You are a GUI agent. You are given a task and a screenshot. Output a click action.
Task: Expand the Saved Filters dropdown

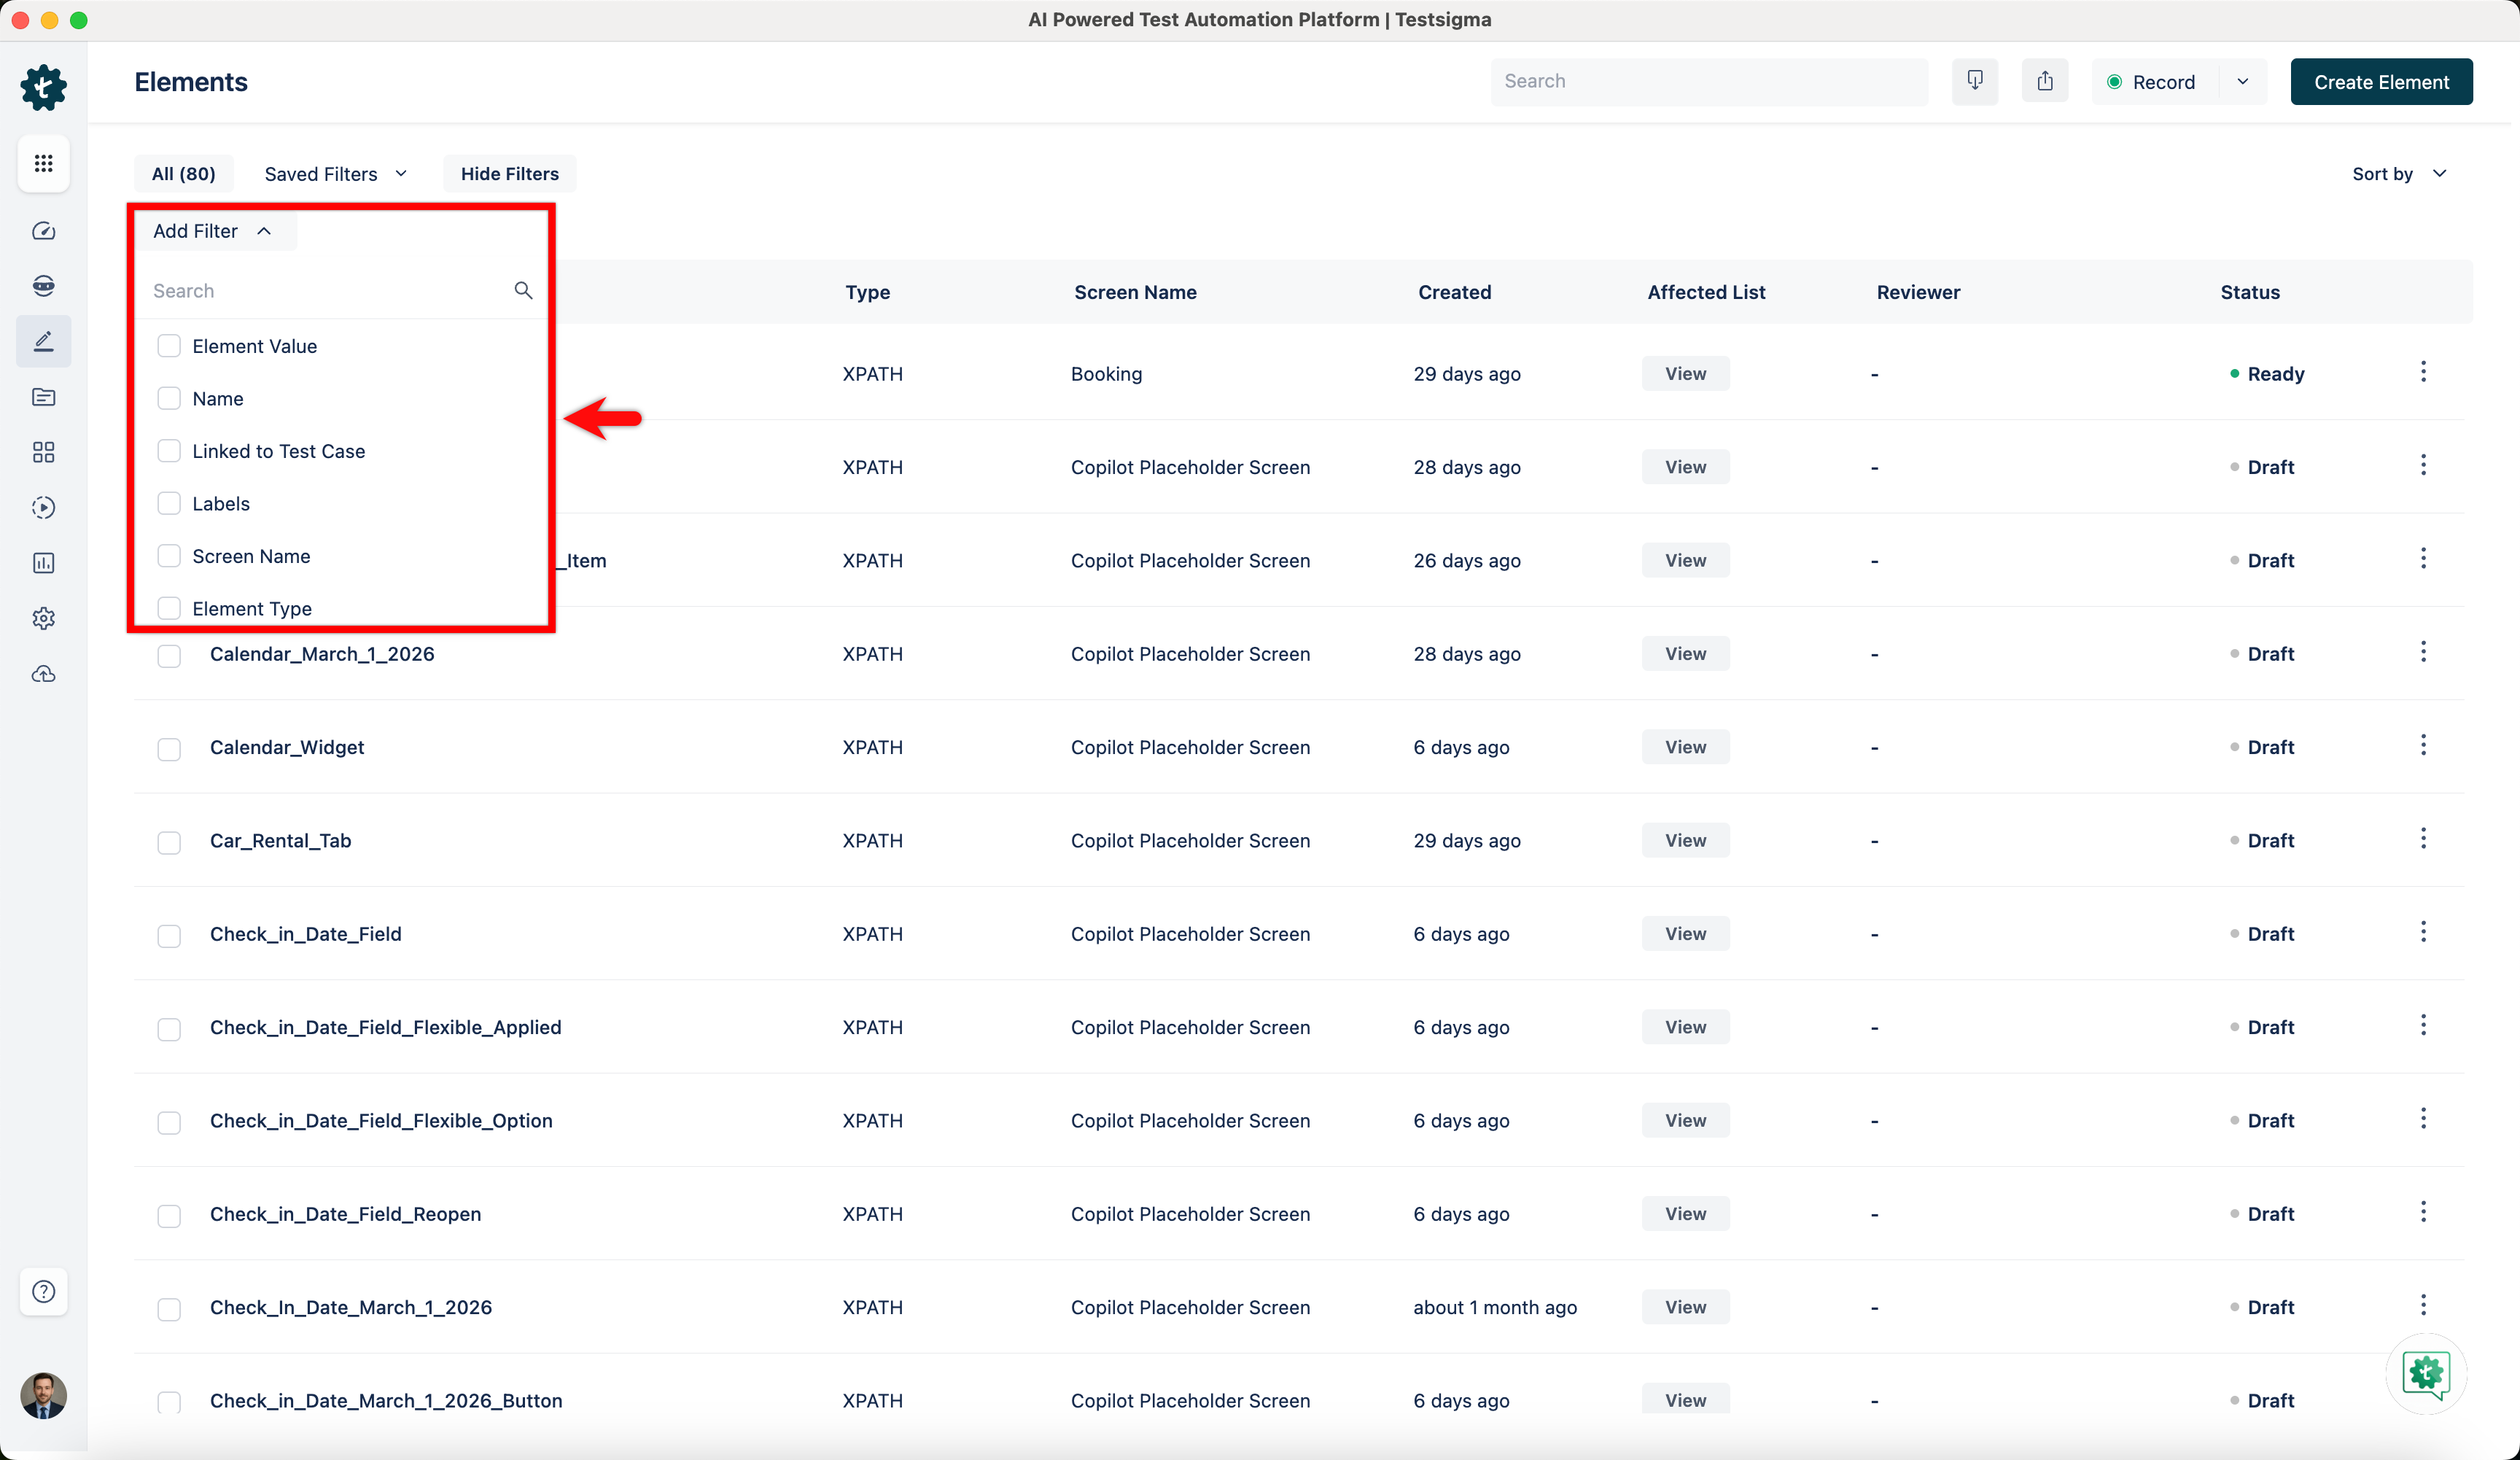(x=335, y=174)
